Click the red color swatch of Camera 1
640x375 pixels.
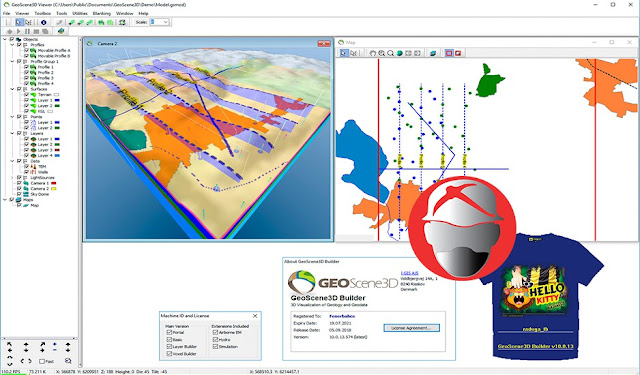pyautogui.click(x=53, y=183)
